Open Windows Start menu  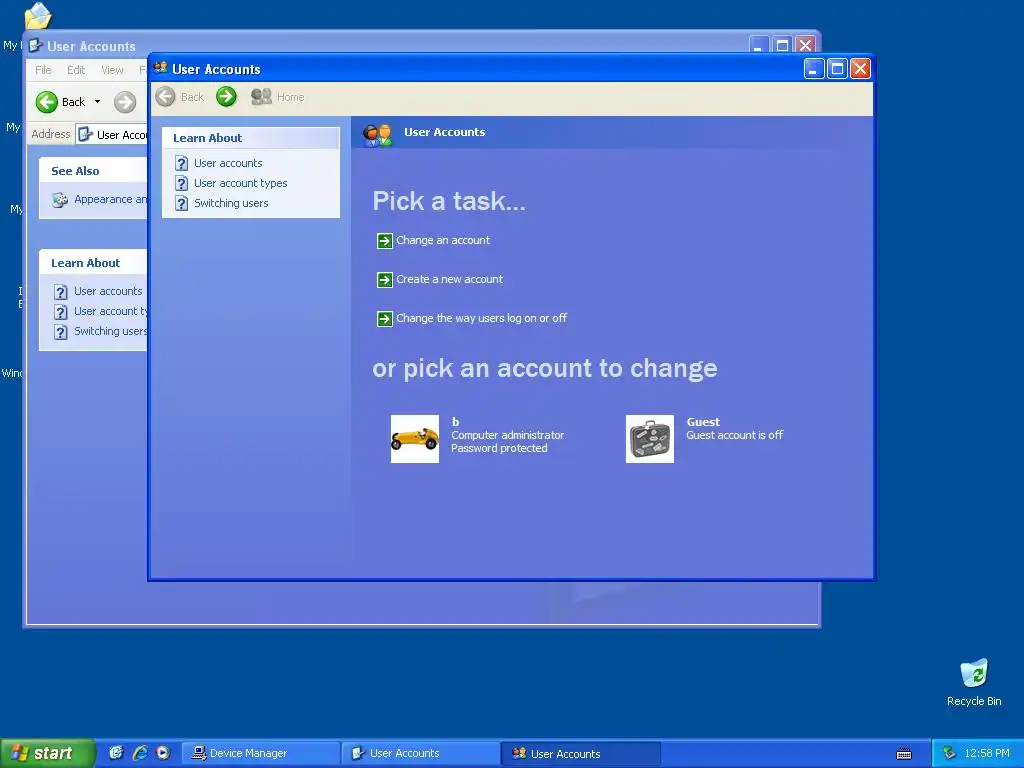47,753
